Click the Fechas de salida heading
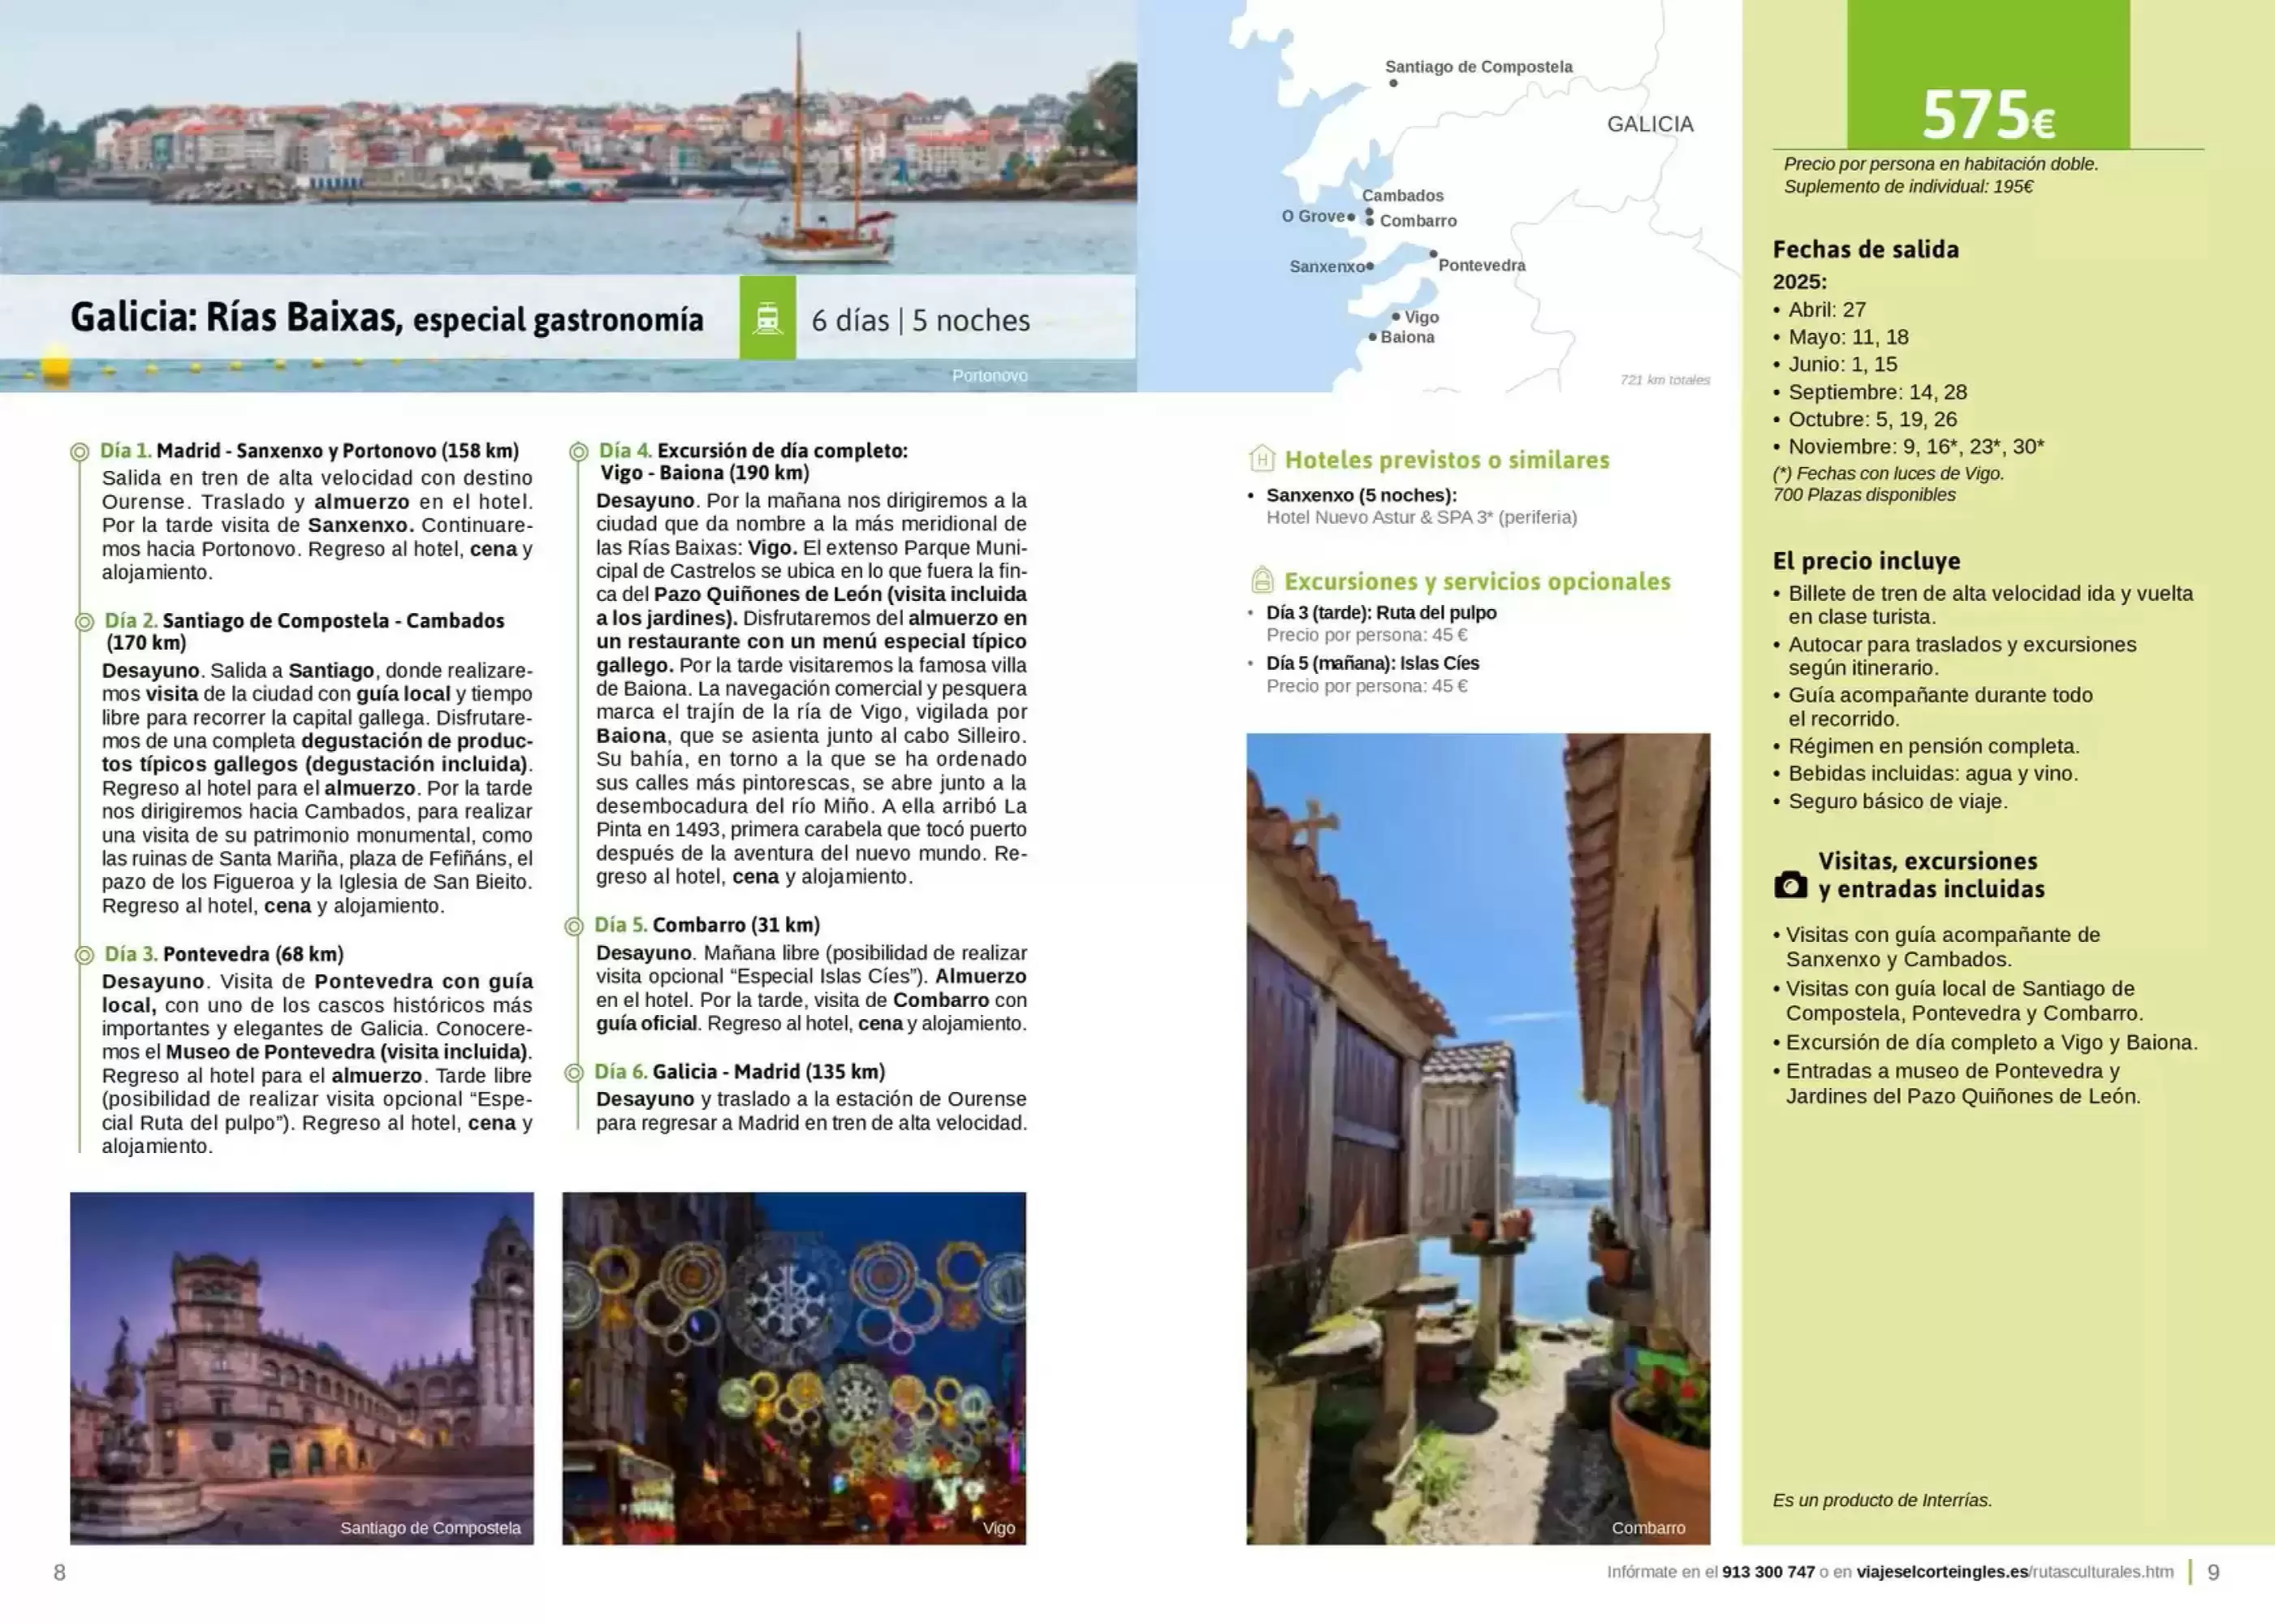Viewport: 2275px width, 1624px height. [x=1865, y=249]
